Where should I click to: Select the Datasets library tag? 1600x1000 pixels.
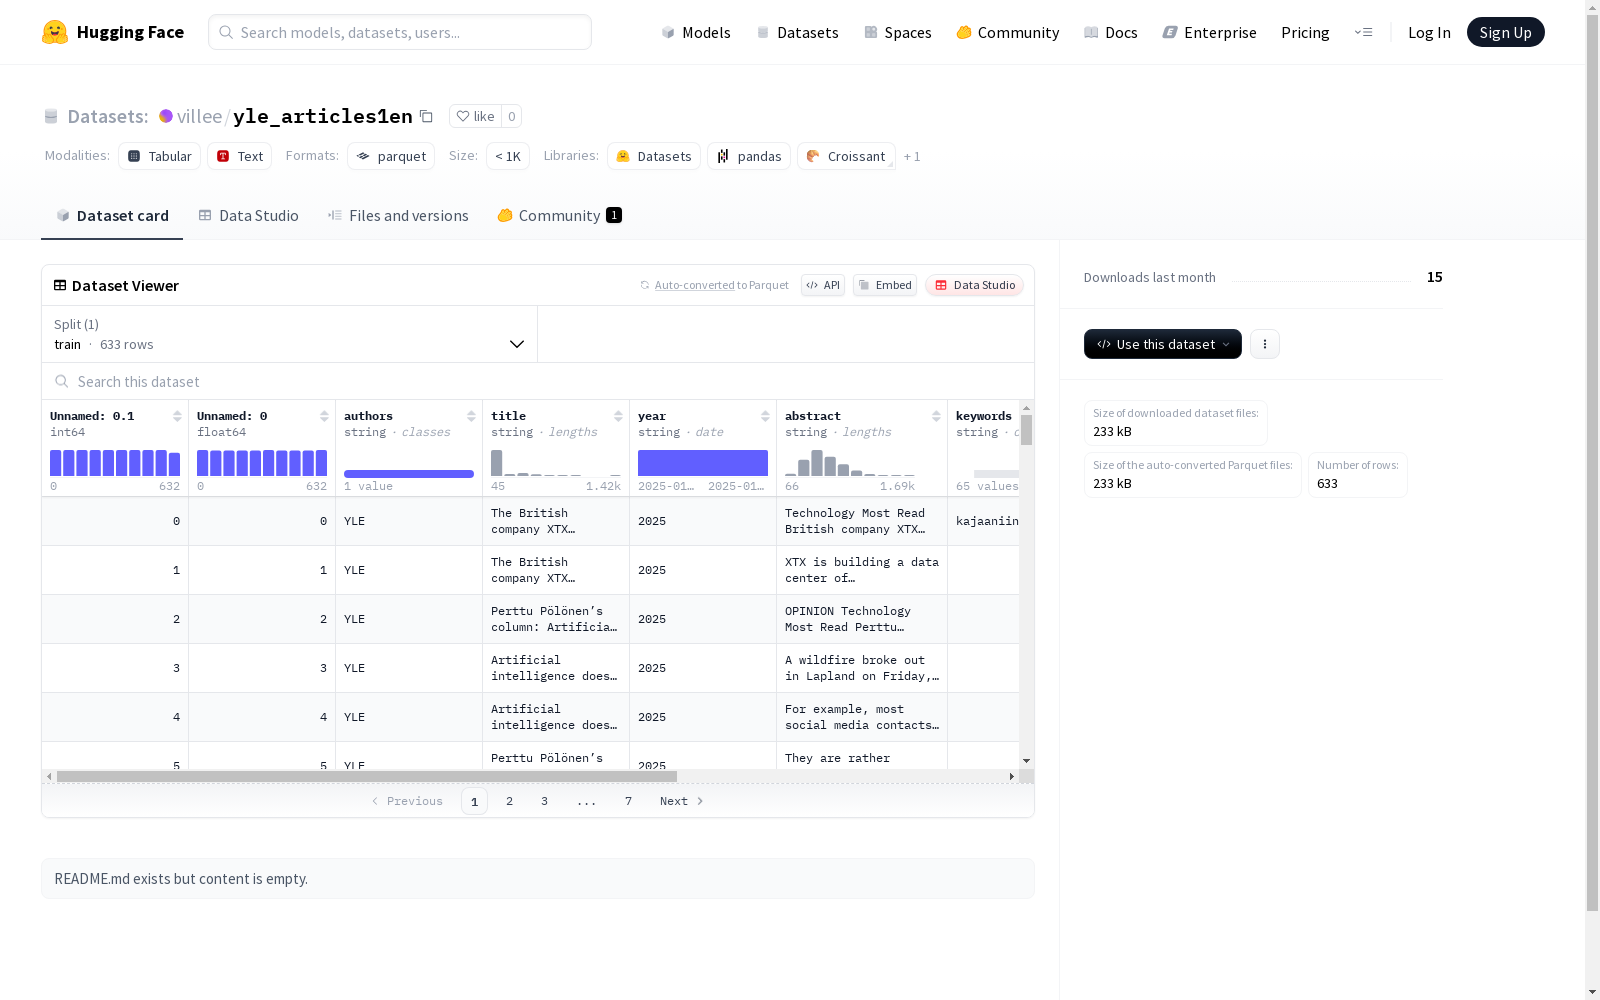point(654,156)
